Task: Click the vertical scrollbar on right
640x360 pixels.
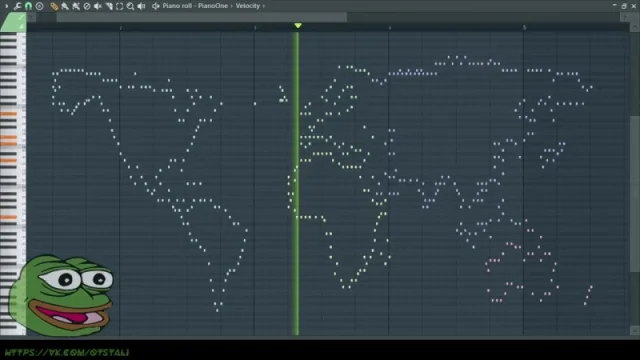Action: tap(634, 180)
